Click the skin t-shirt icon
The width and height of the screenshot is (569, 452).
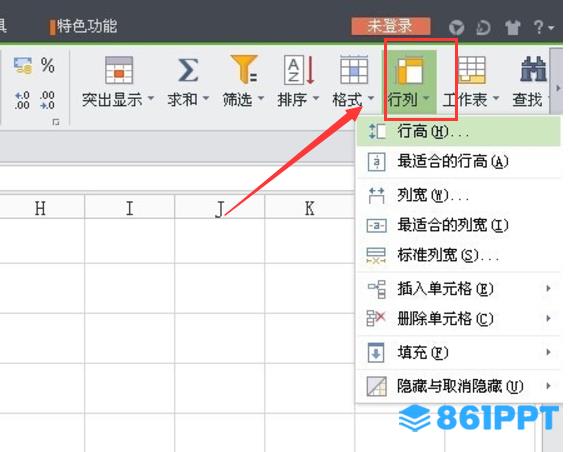[512, 27]
